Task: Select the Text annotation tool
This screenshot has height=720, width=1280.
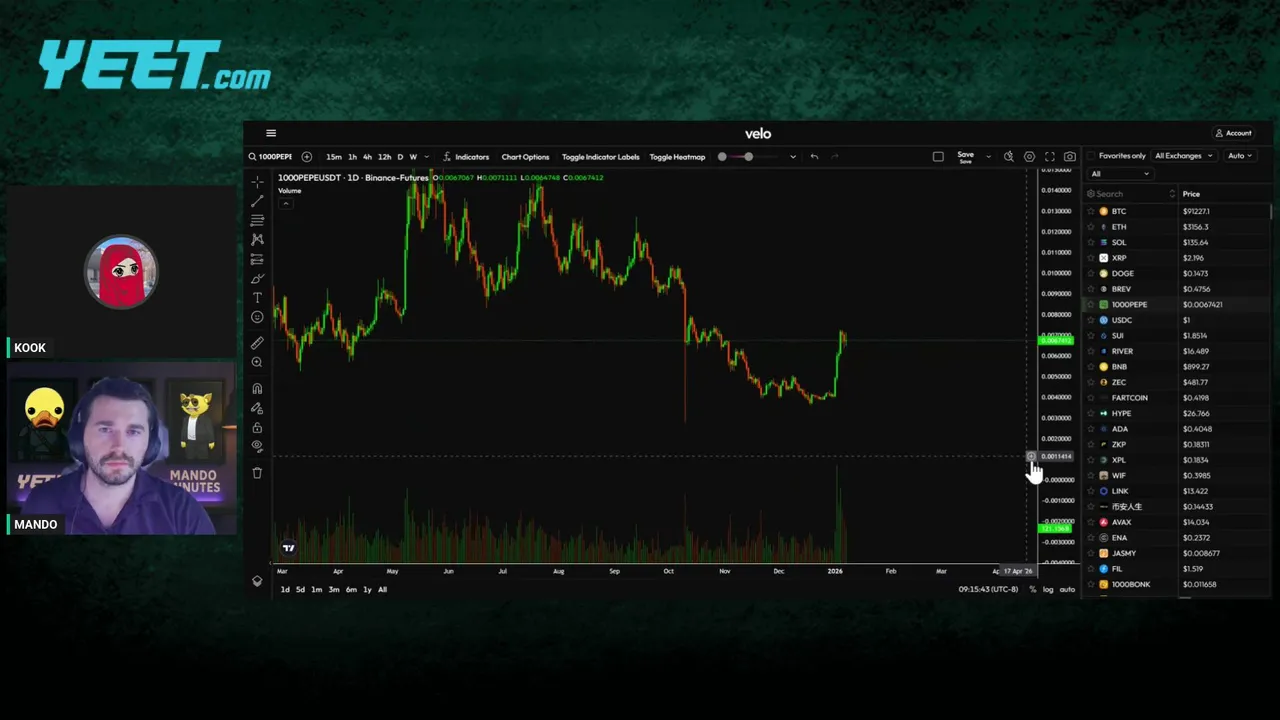Action: coord(257,298)
